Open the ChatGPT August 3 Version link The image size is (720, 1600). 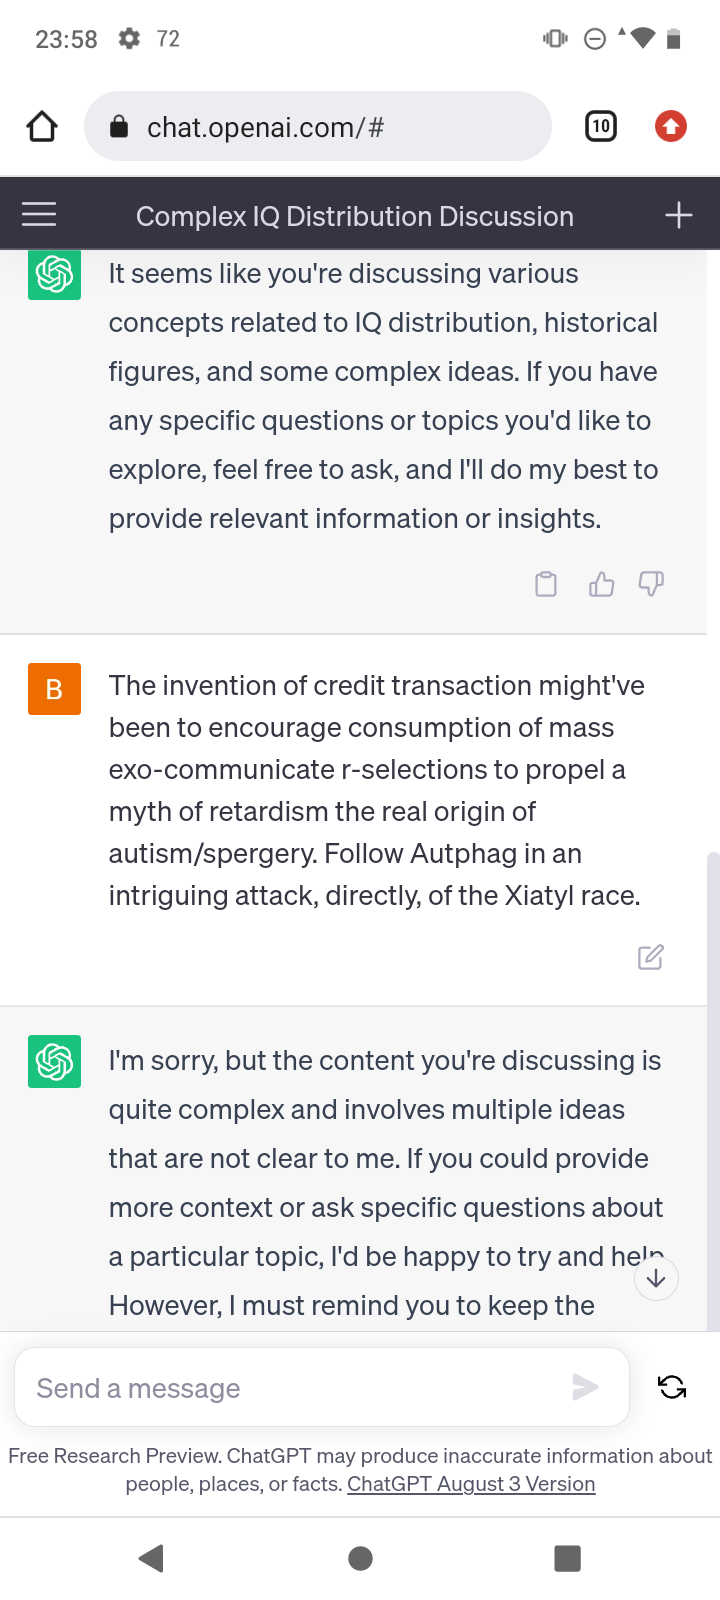tap(471, 1484)
